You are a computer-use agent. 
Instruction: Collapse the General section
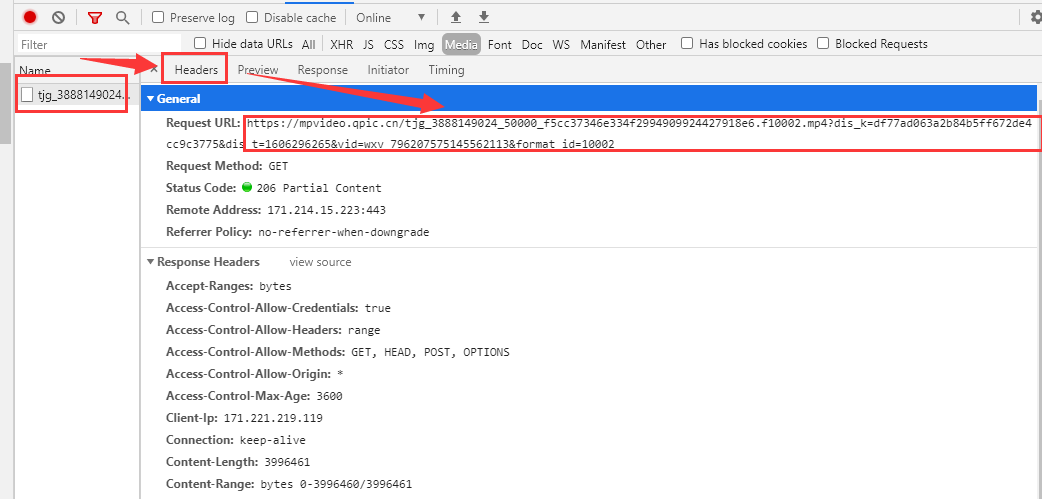click(151, 99)
